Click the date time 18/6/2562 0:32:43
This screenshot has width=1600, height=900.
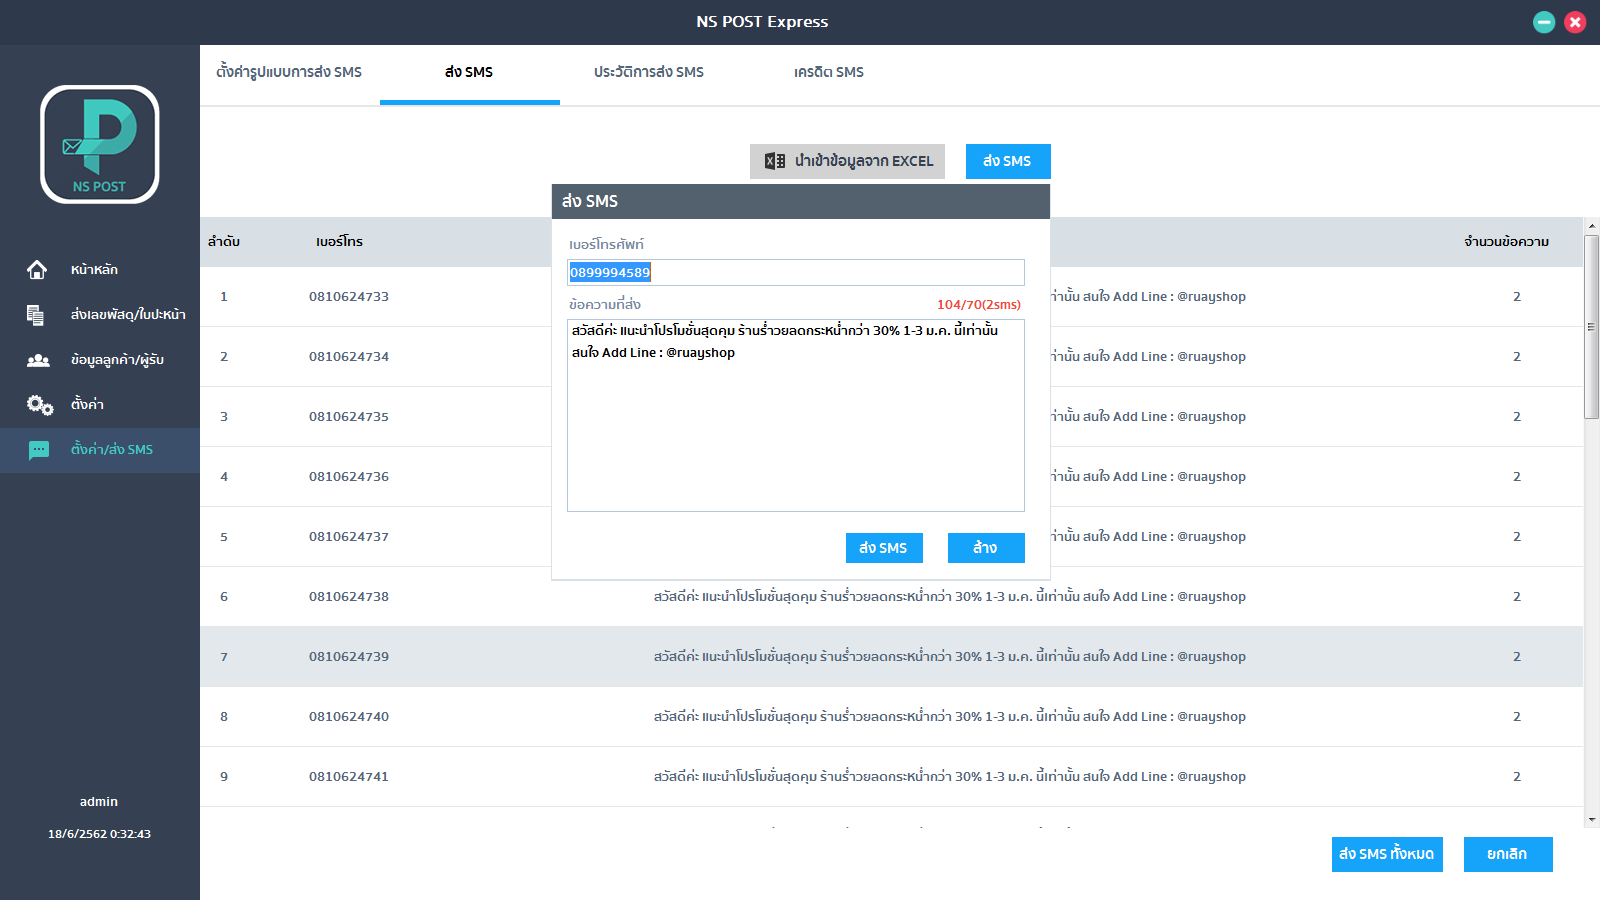(100, 833)
